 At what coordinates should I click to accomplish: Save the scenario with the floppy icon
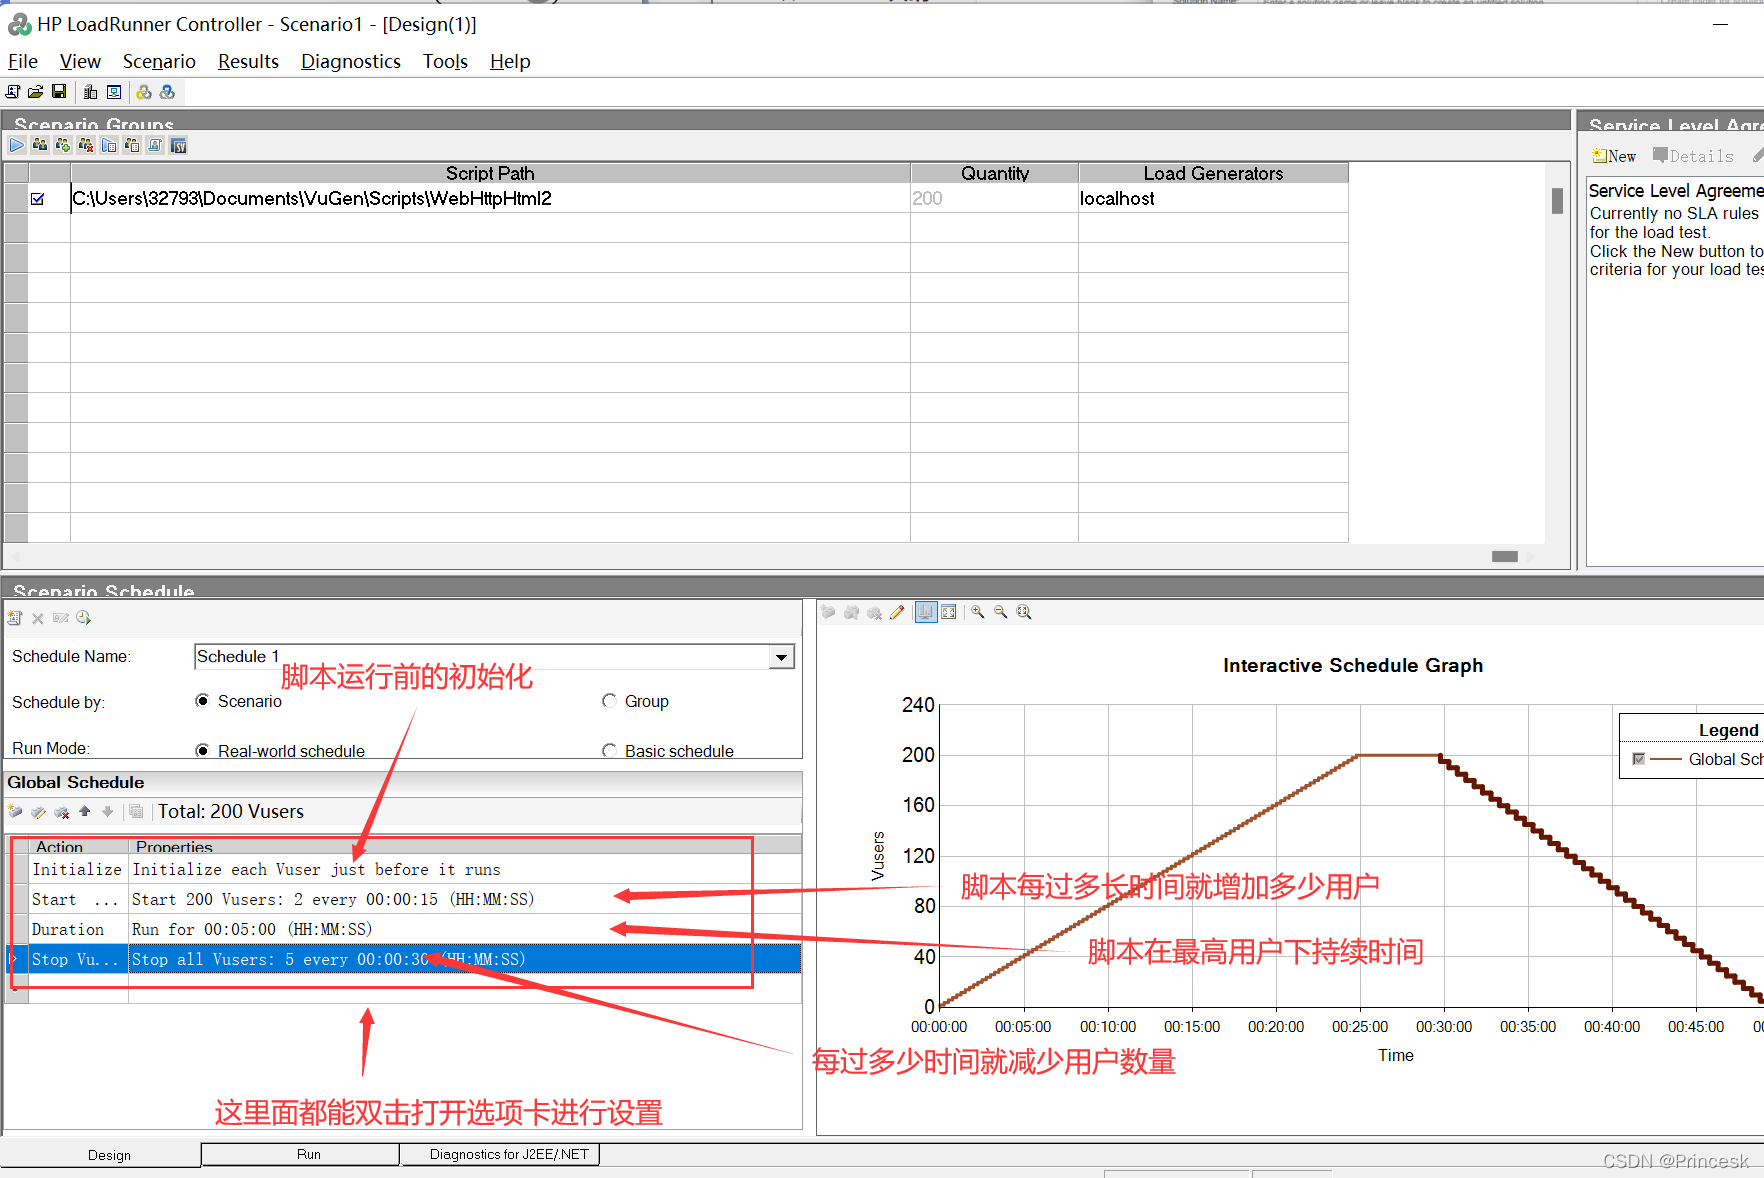(x=59, y=92)
